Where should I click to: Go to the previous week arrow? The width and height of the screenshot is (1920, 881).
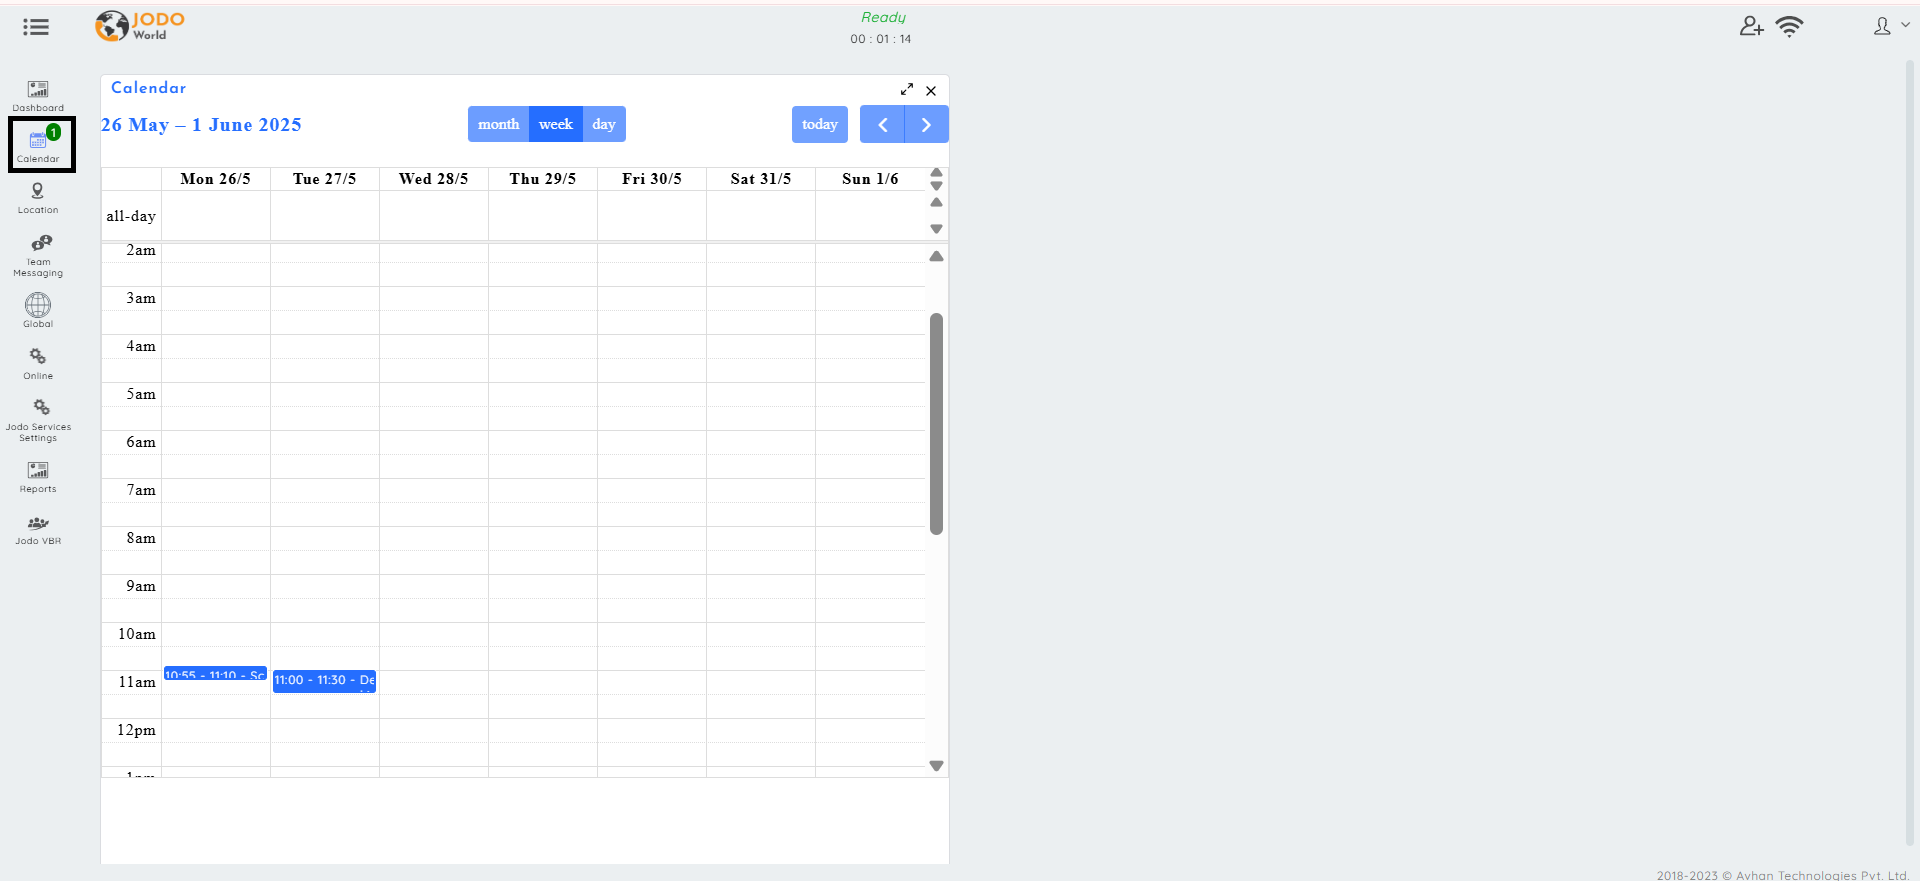882,124
